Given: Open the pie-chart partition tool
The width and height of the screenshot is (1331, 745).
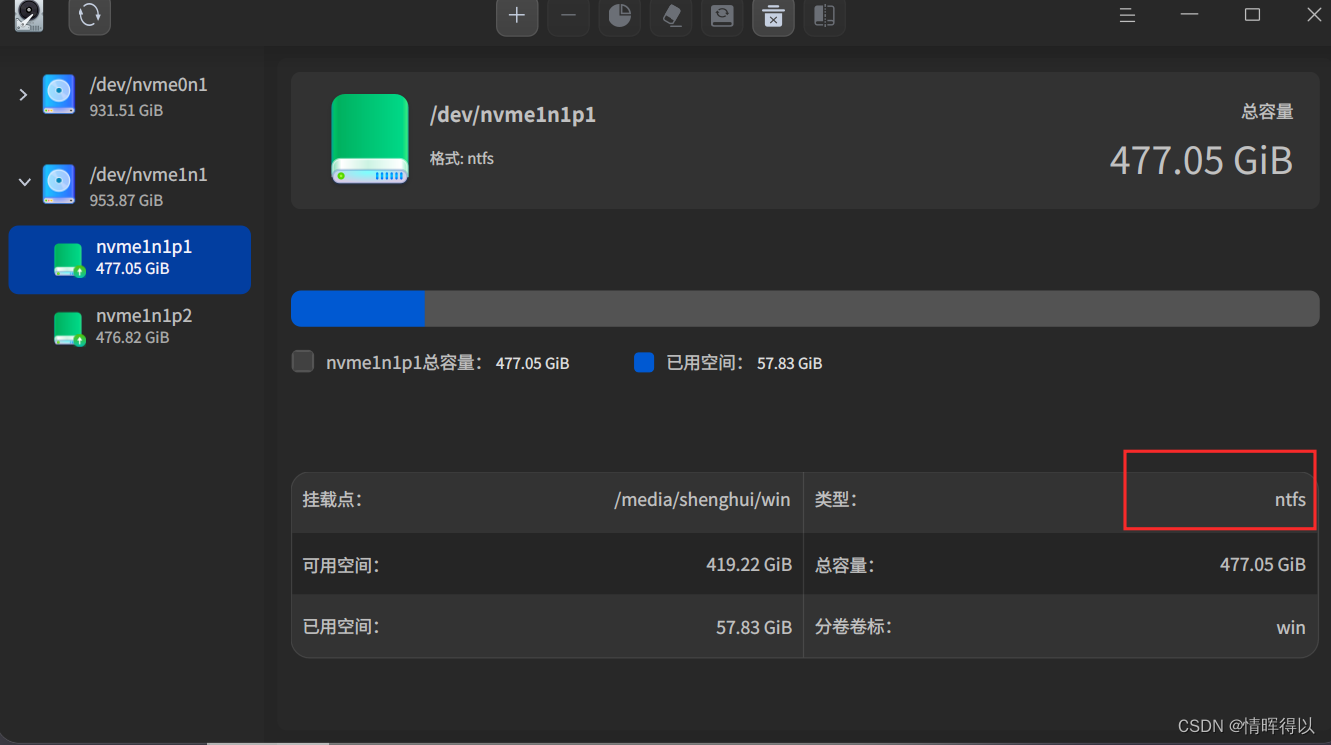Looking at the screenshot, I should coord(620,16).
